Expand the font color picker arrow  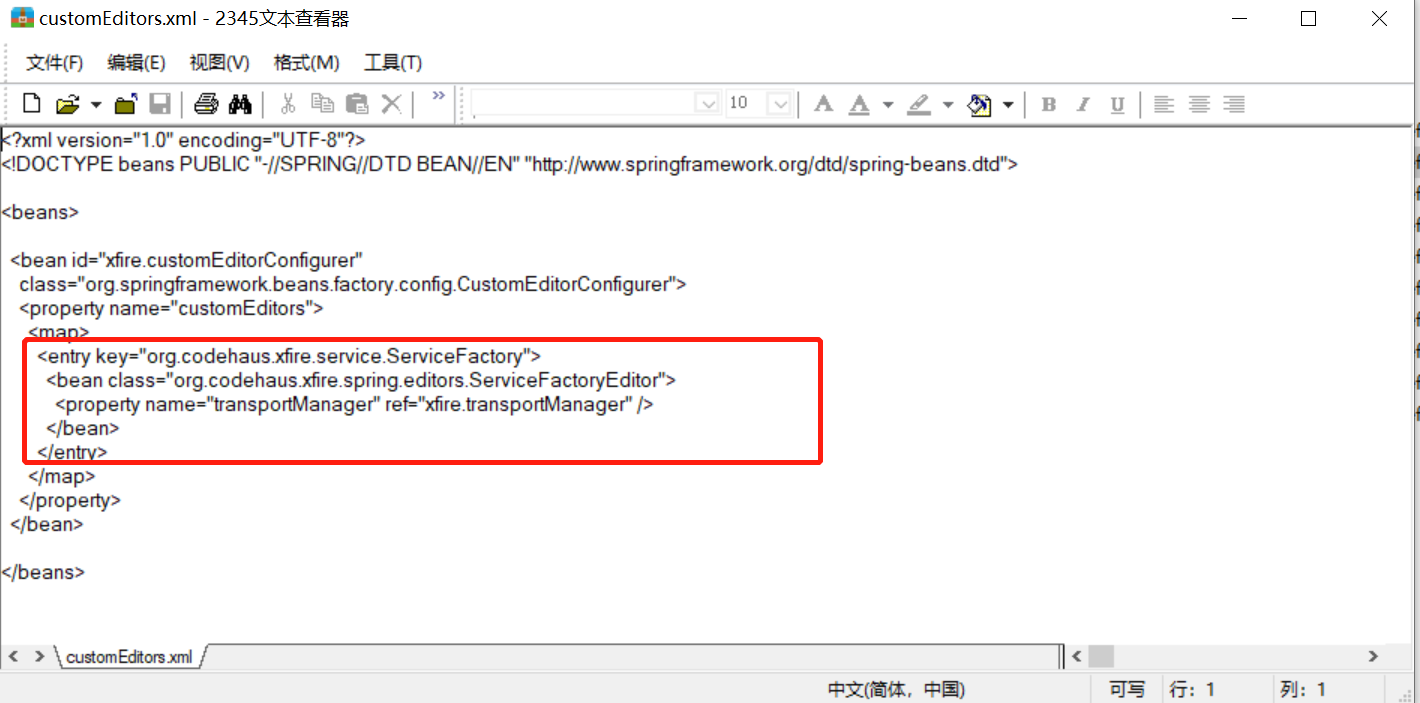click(x=887, y=104)
